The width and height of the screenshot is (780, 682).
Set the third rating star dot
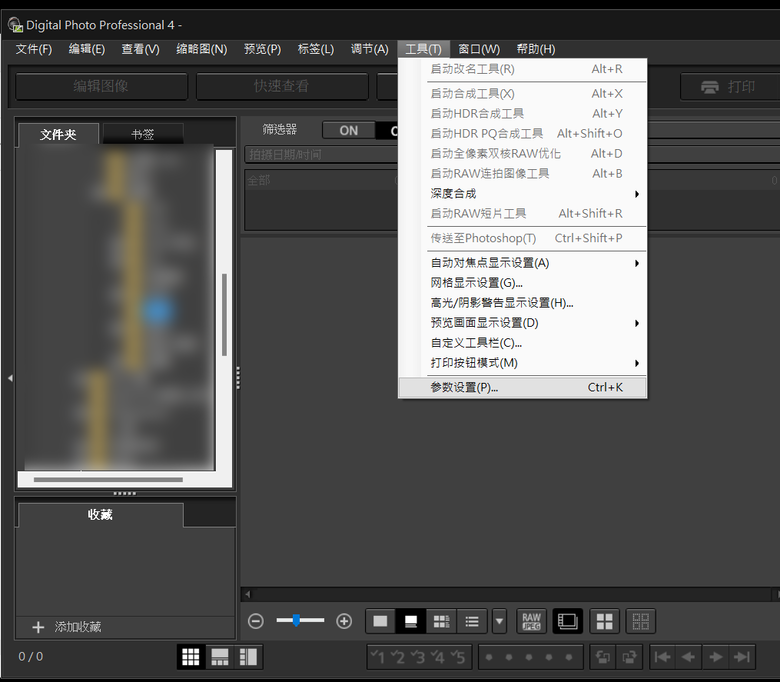529,657
